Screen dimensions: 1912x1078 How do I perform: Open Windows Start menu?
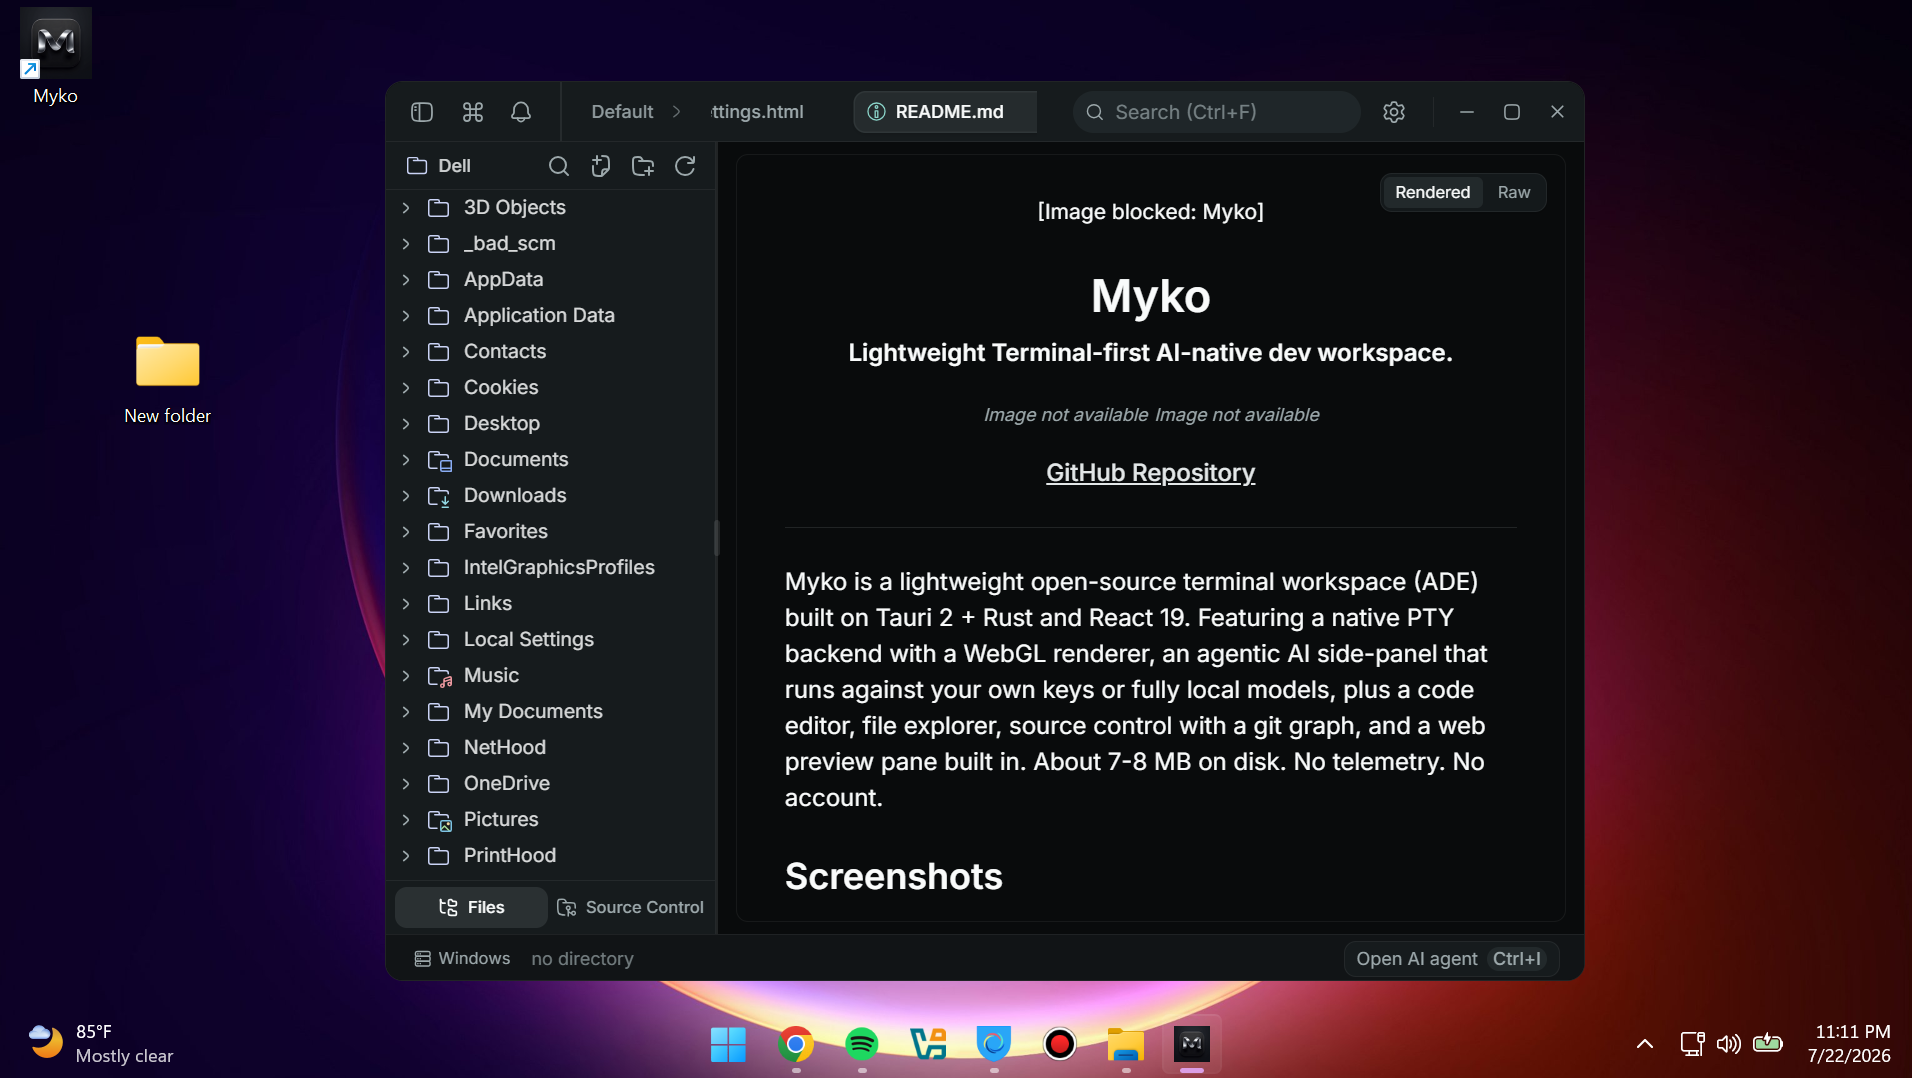point(728,1044)
